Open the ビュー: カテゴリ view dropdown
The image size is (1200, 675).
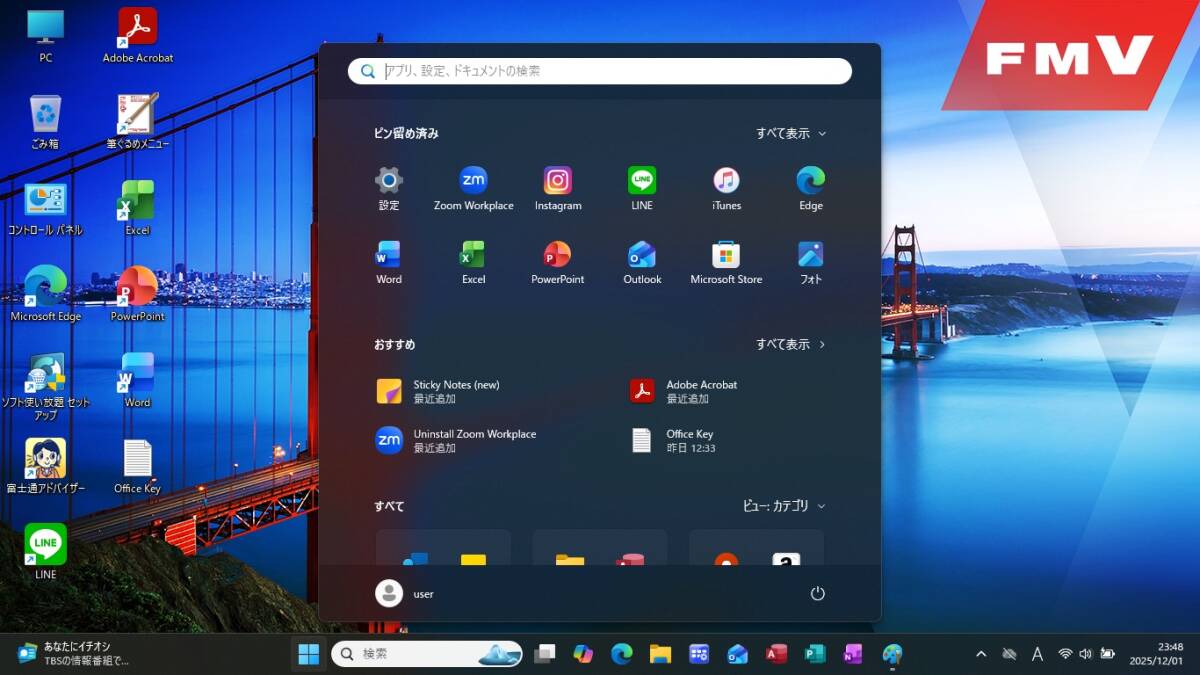click(784, 506)
